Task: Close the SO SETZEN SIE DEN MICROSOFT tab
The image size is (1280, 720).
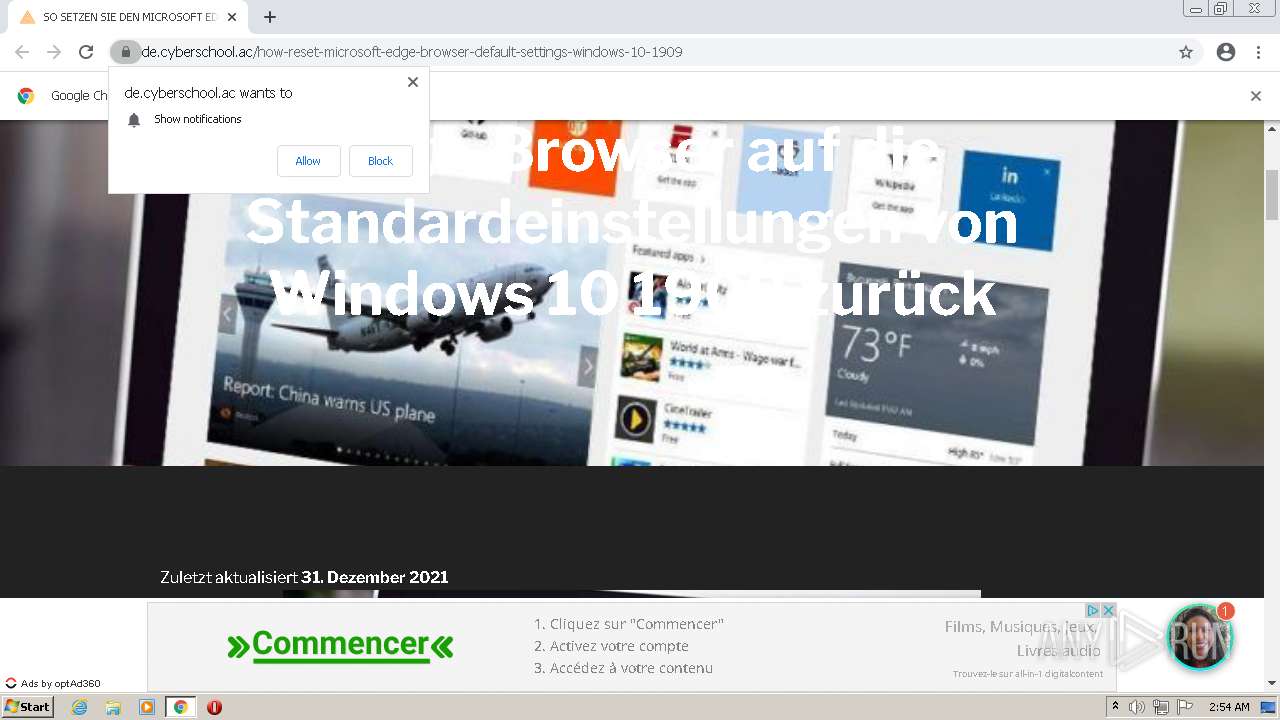Action: click(x=232, y=17)
